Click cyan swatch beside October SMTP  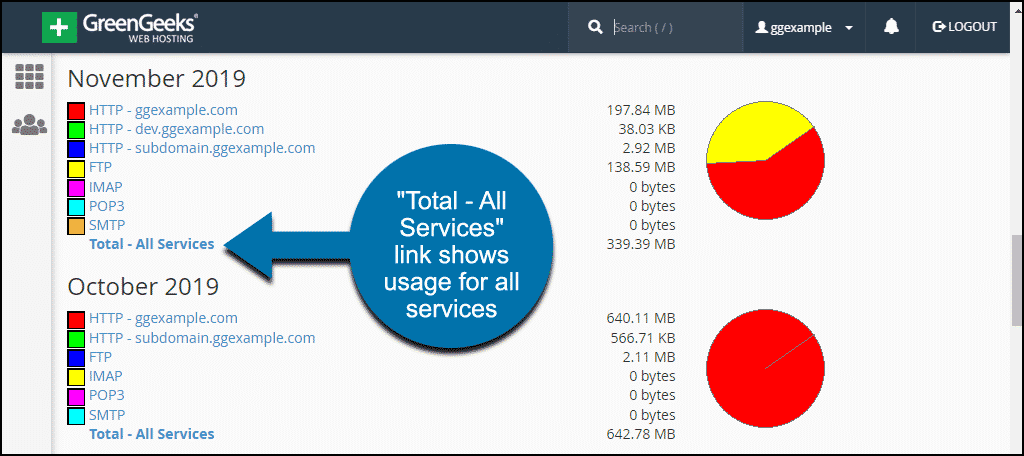[76, 415]
